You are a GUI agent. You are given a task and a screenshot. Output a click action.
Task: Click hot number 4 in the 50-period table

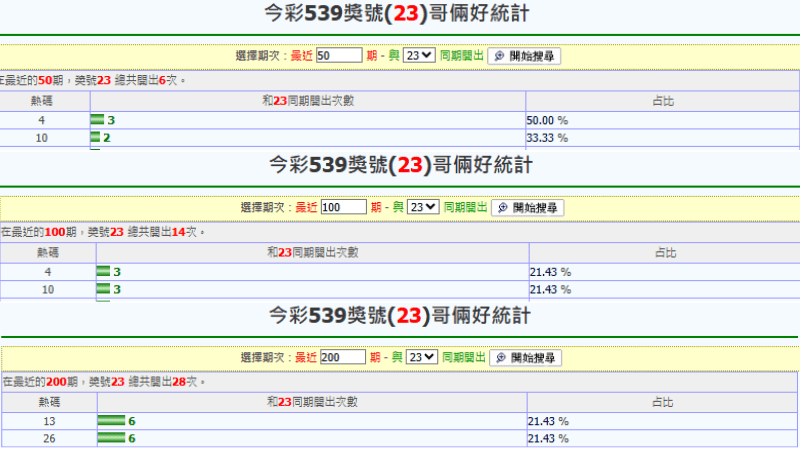click(x=41, y=120)
